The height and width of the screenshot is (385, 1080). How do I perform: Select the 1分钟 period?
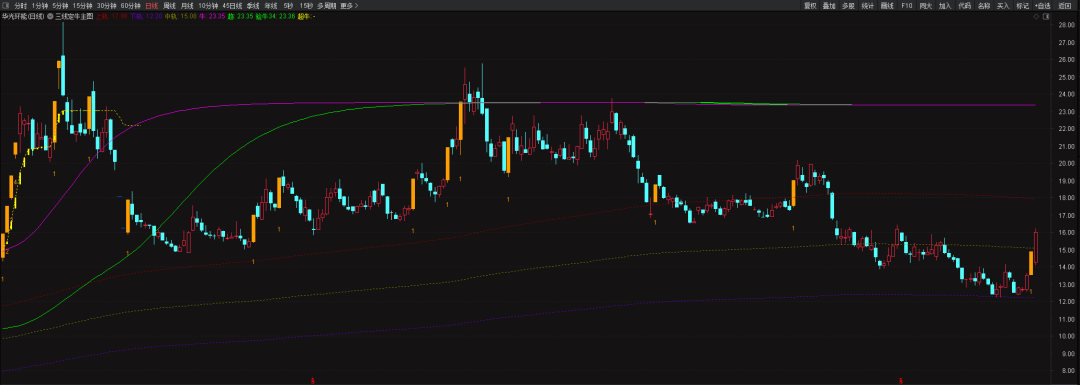click(40, 6)
